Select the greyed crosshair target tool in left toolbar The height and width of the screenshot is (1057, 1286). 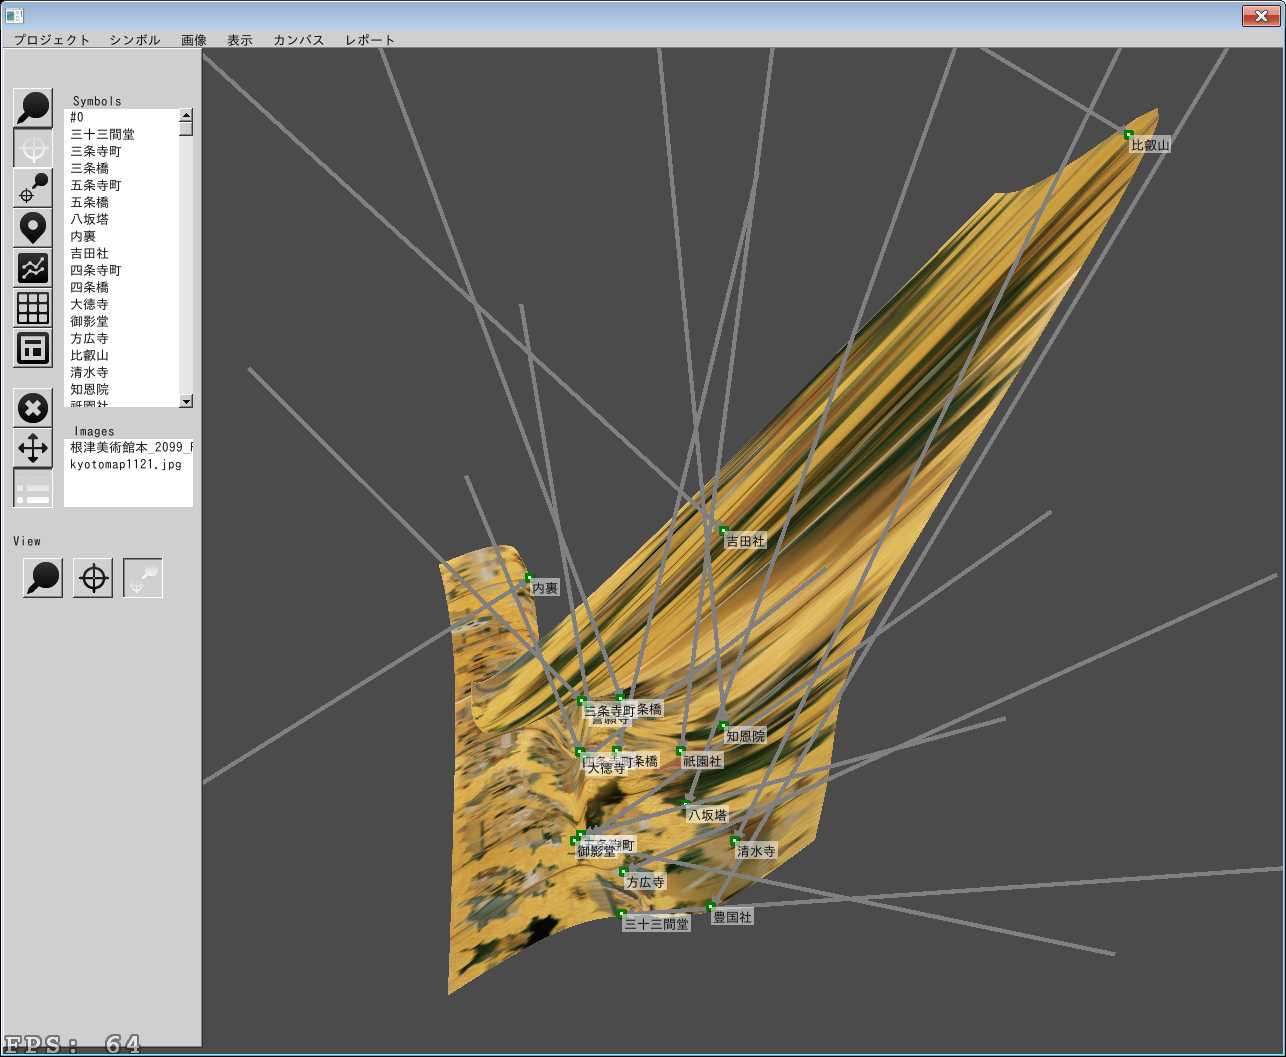click(x=33, y=148)
